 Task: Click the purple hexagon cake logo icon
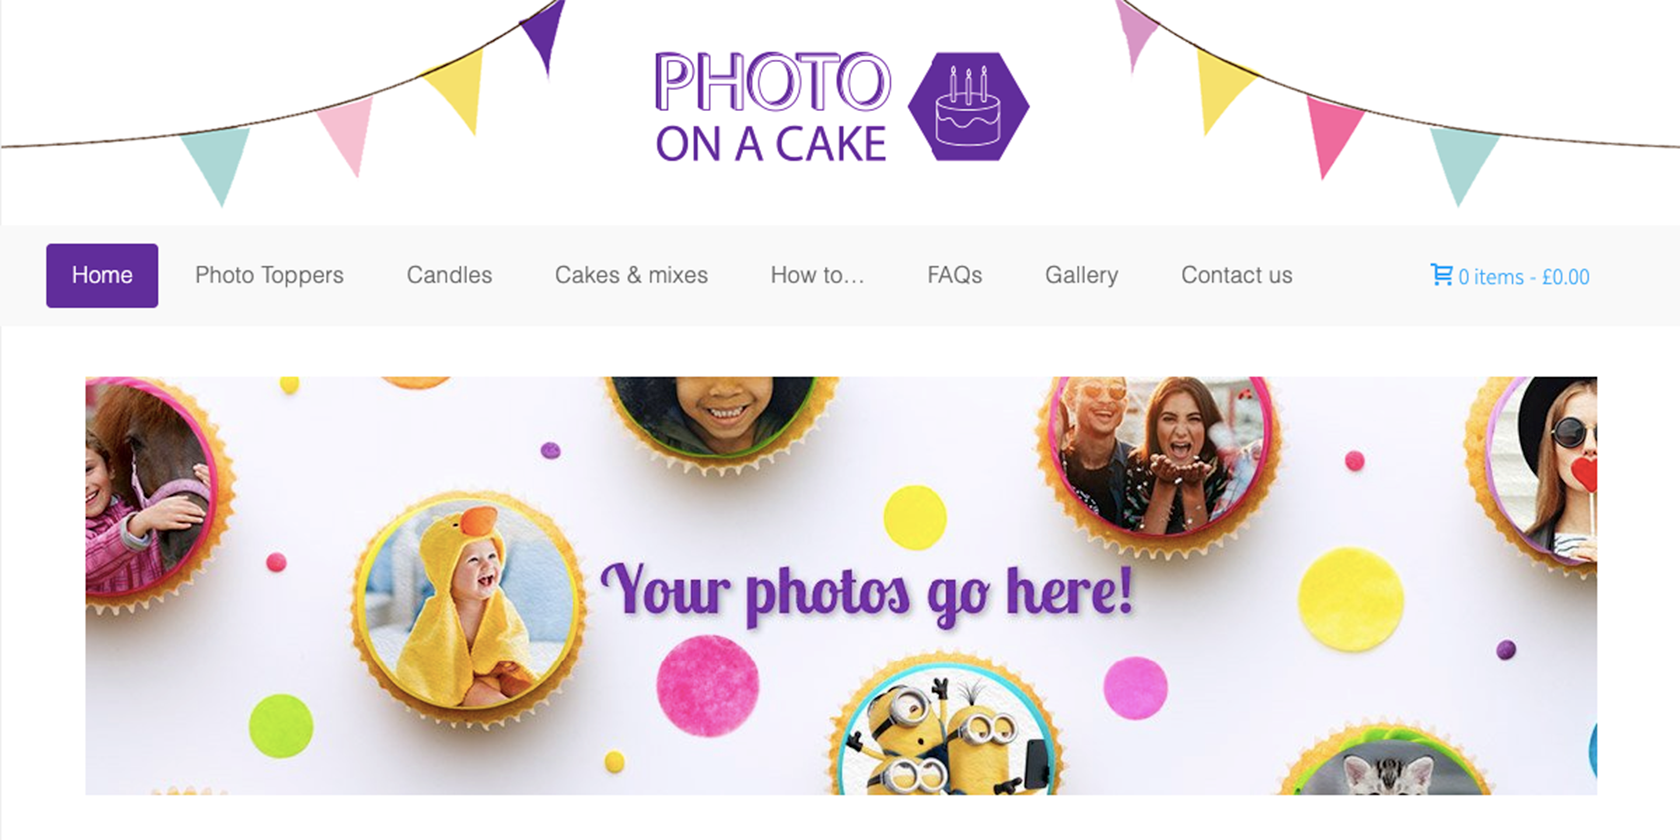[968, 106]
